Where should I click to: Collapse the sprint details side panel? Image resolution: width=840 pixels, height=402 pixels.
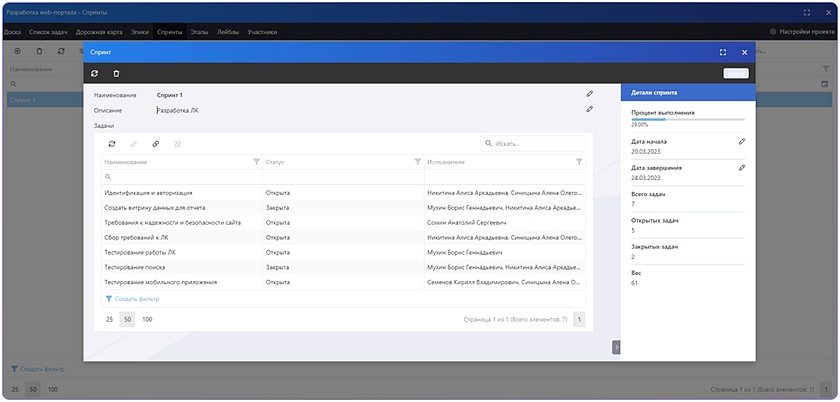click(x=616, y=346)
